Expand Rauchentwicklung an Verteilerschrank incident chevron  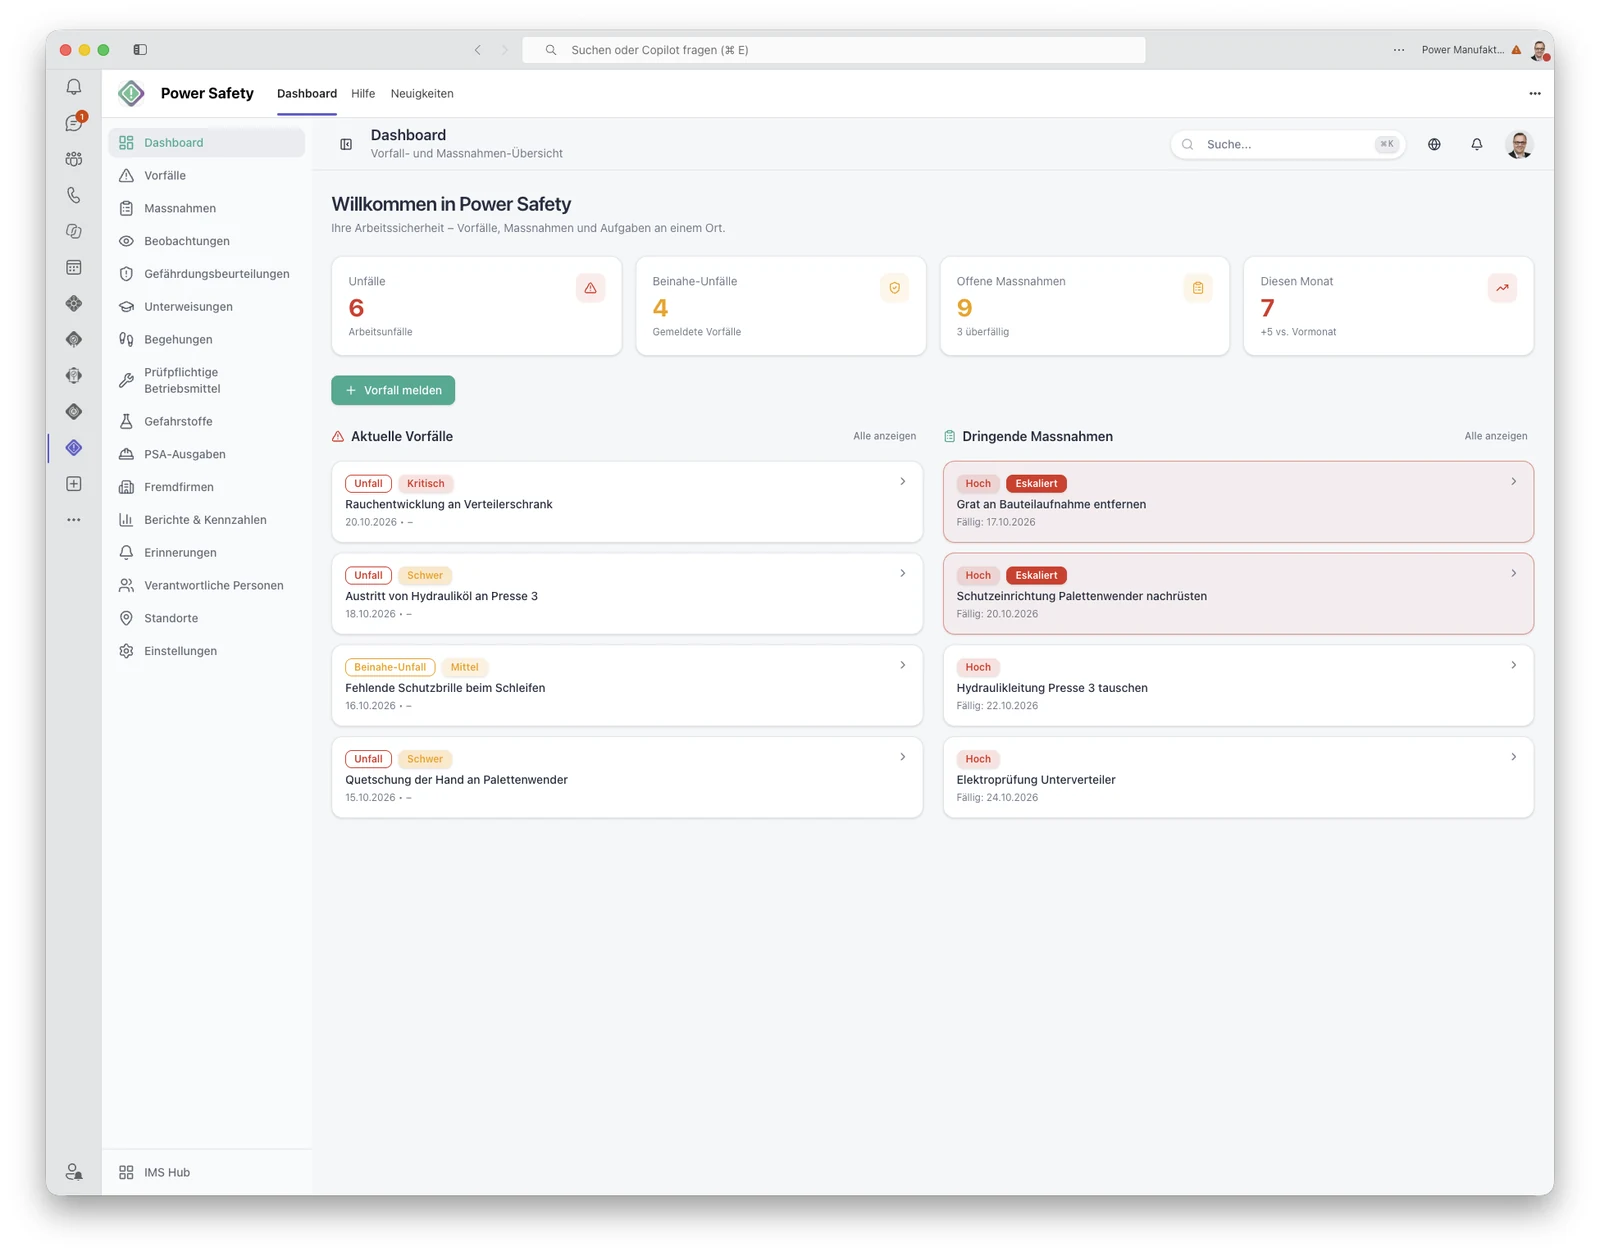coord(903,481)
